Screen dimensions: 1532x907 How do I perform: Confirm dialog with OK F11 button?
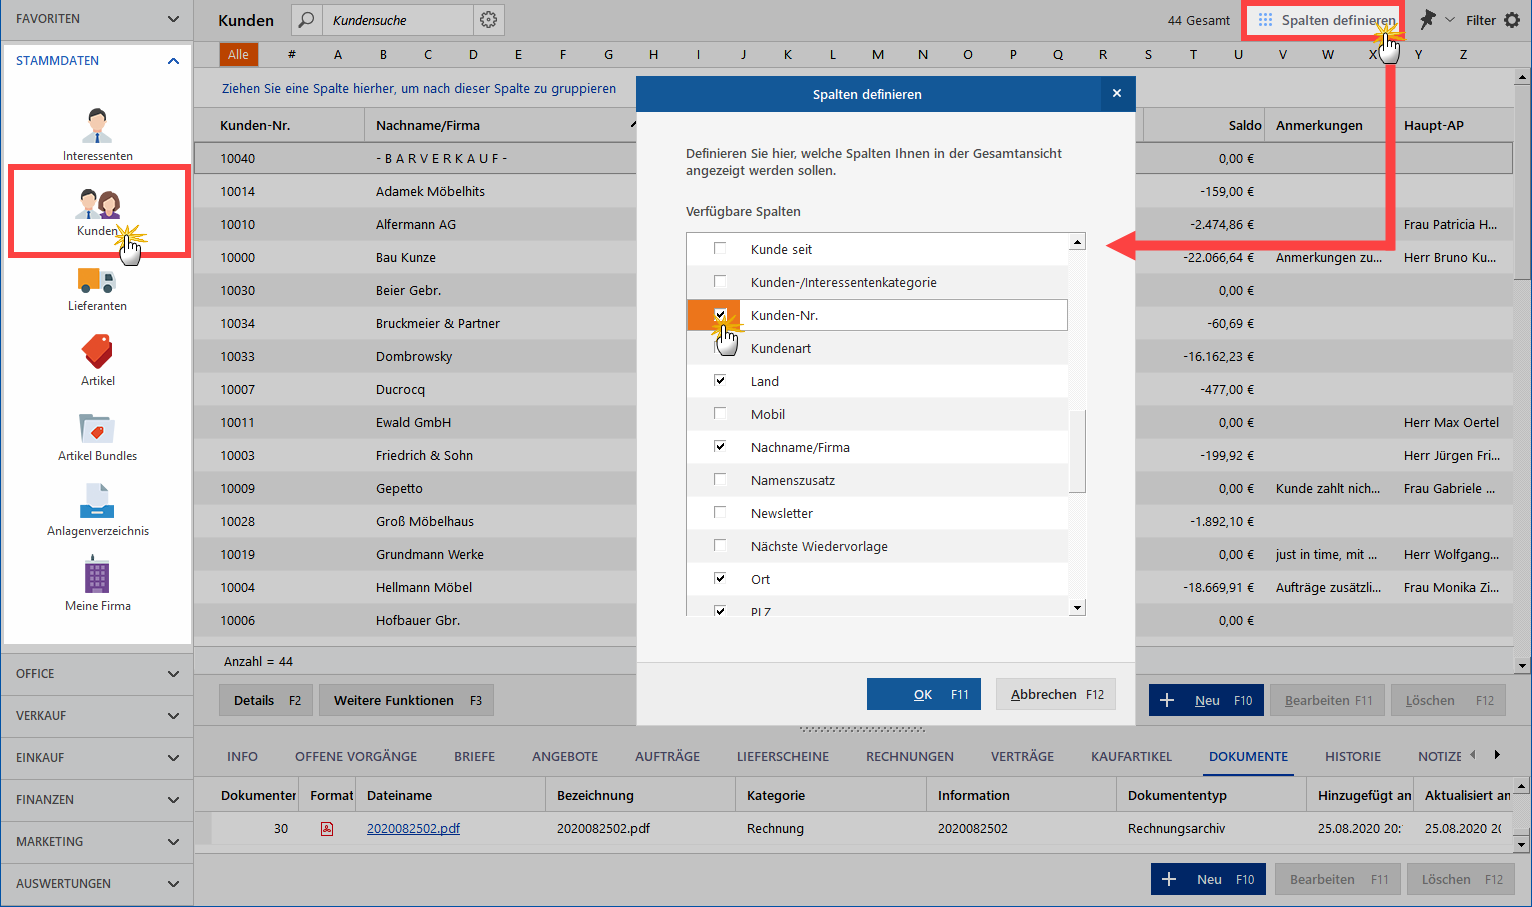[x=924, y=694]
